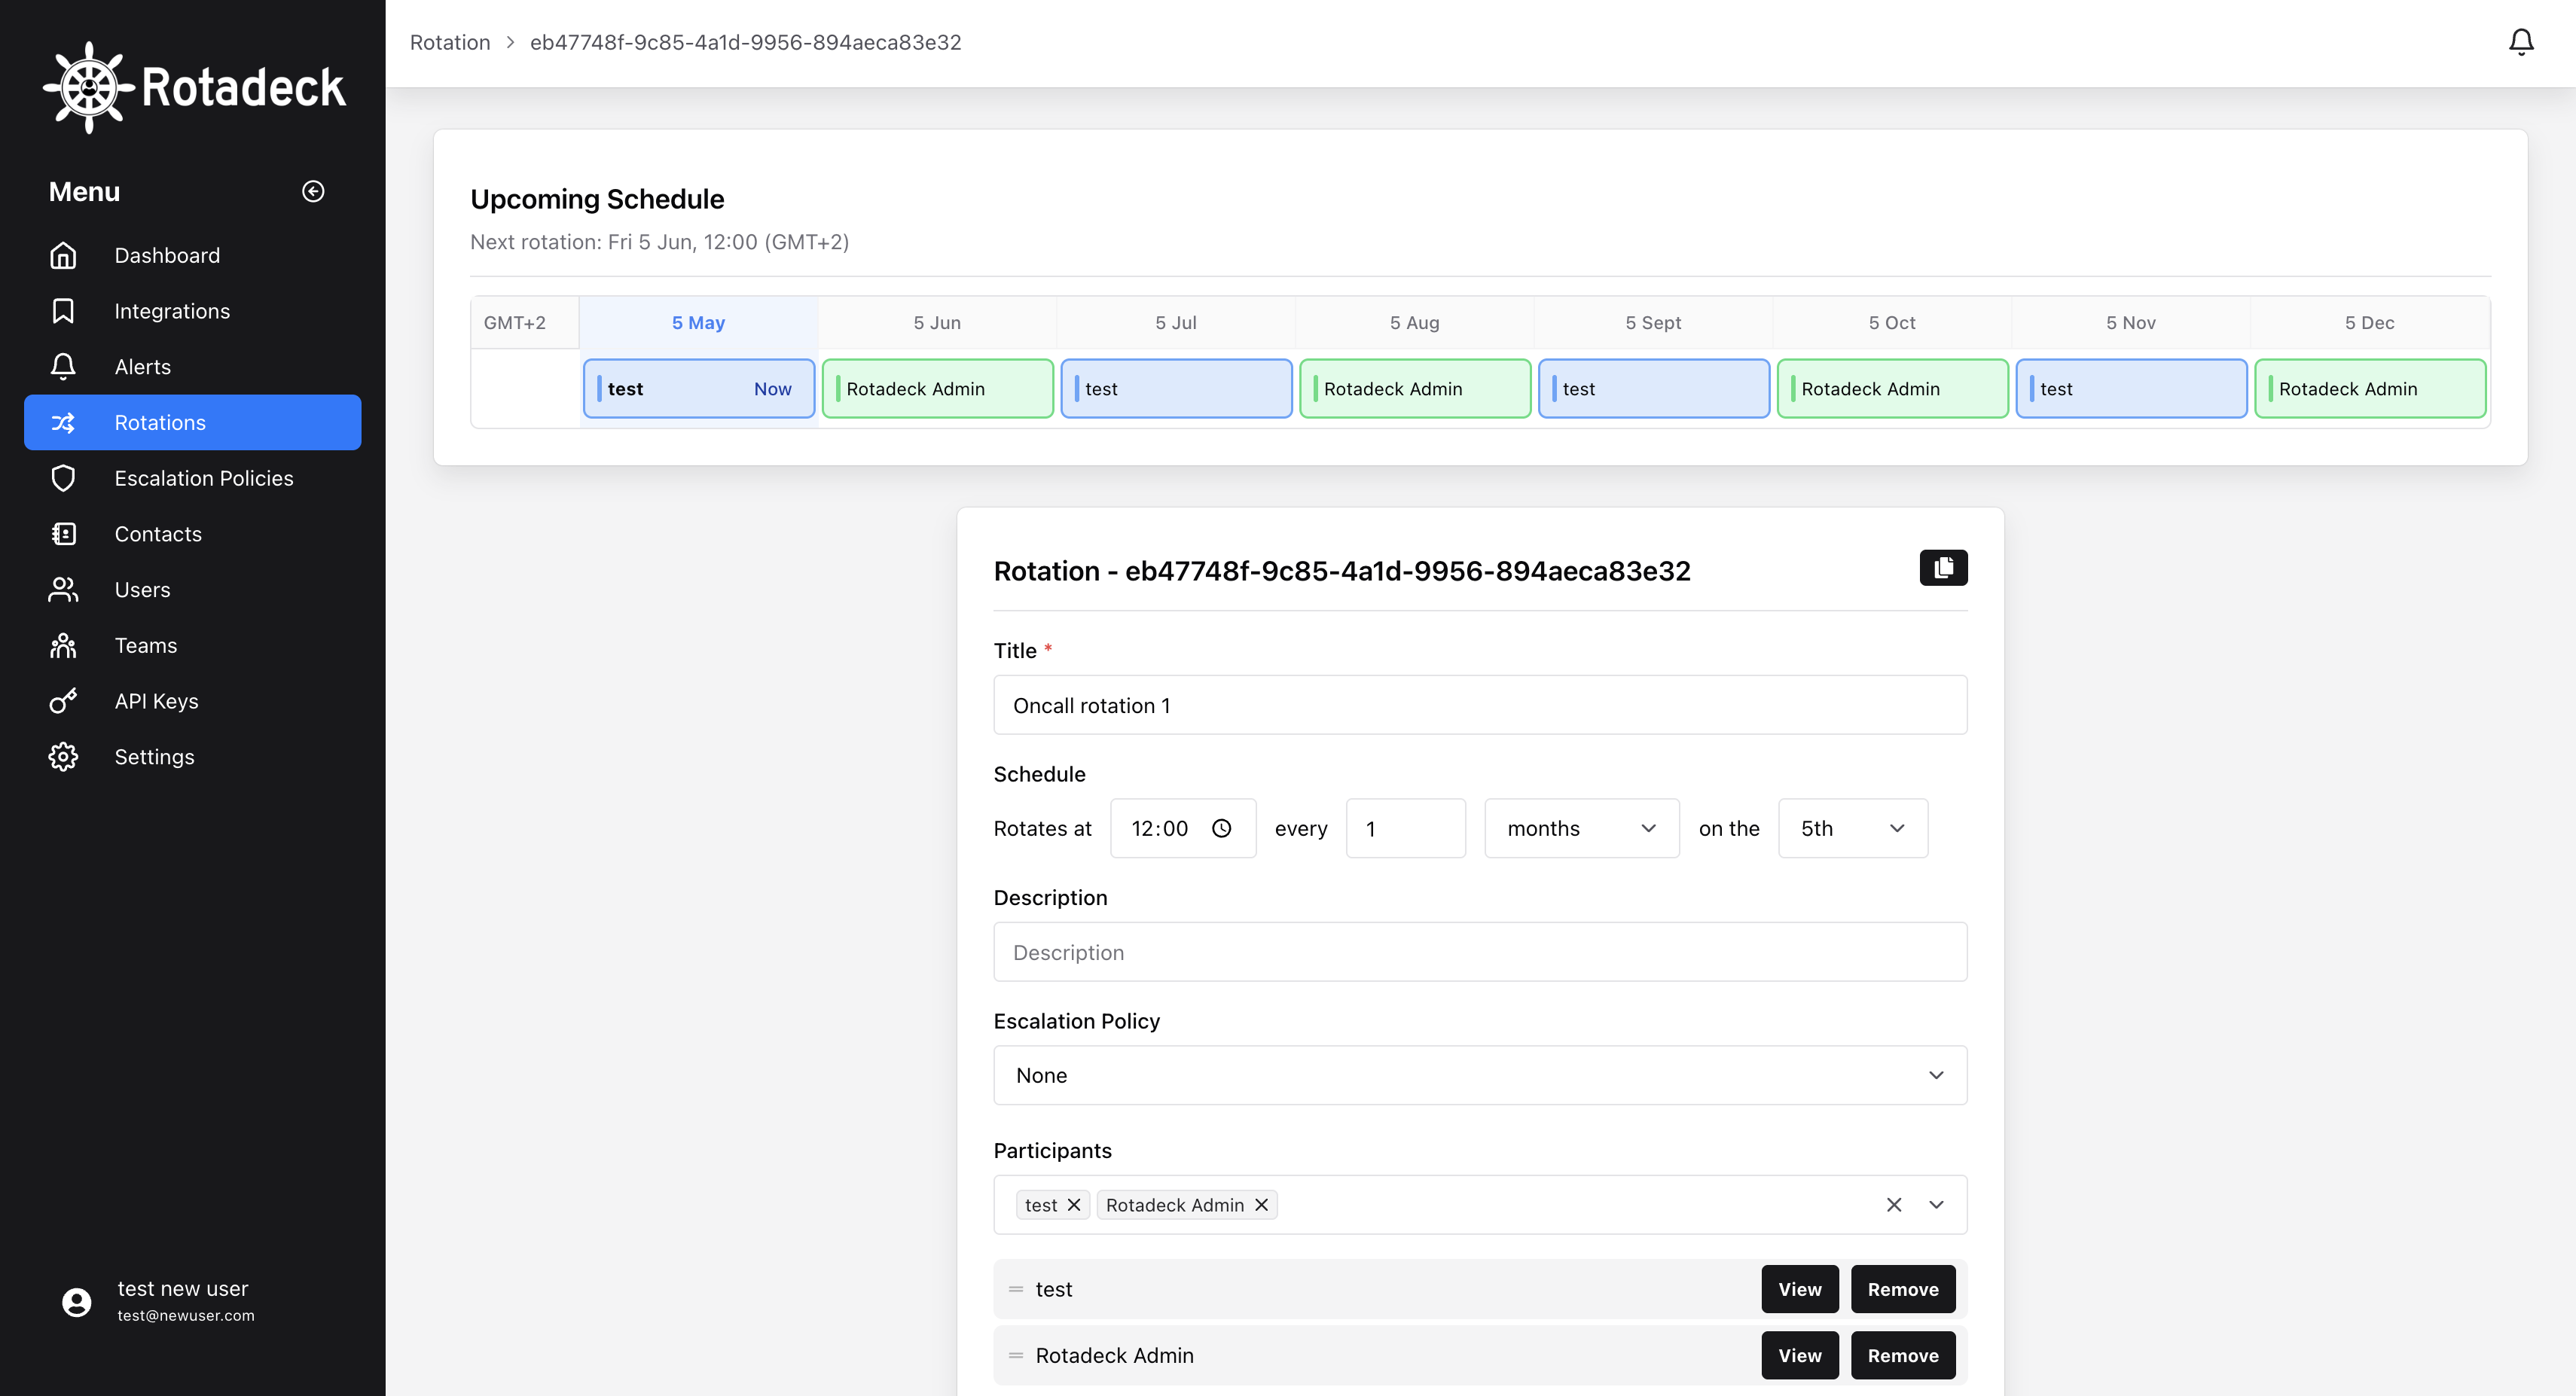Image resolution: width=2576 pixels, height=1396 pixels.
Task: Click the user avatar icon at bottom
Action: (76, 1301)
